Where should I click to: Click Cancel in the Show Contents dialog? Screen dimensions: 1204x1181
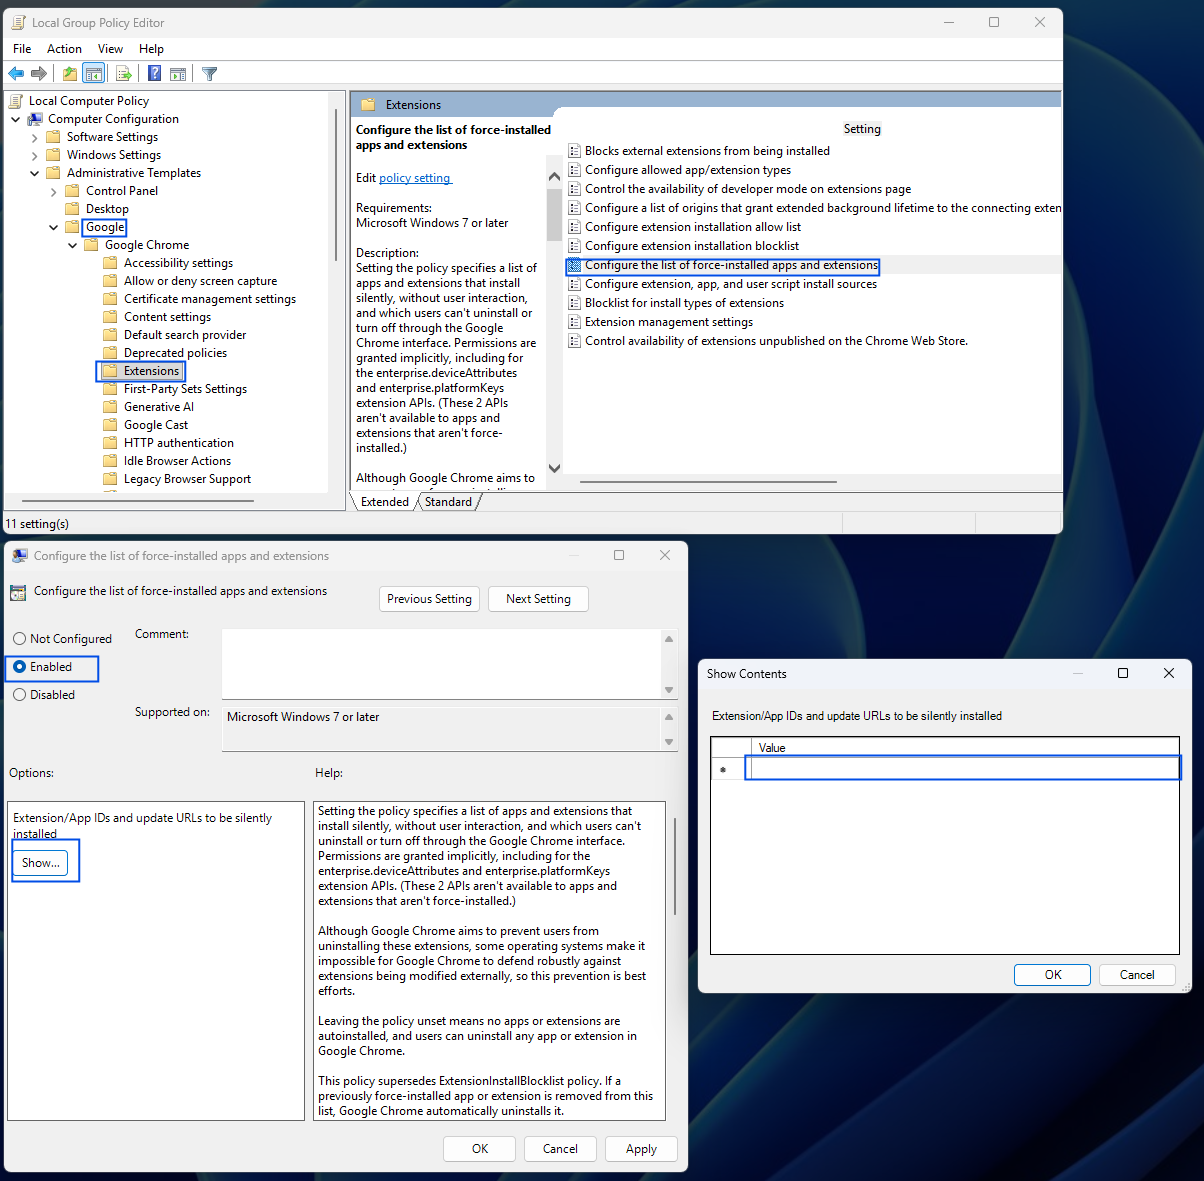tap(1137, 975)
